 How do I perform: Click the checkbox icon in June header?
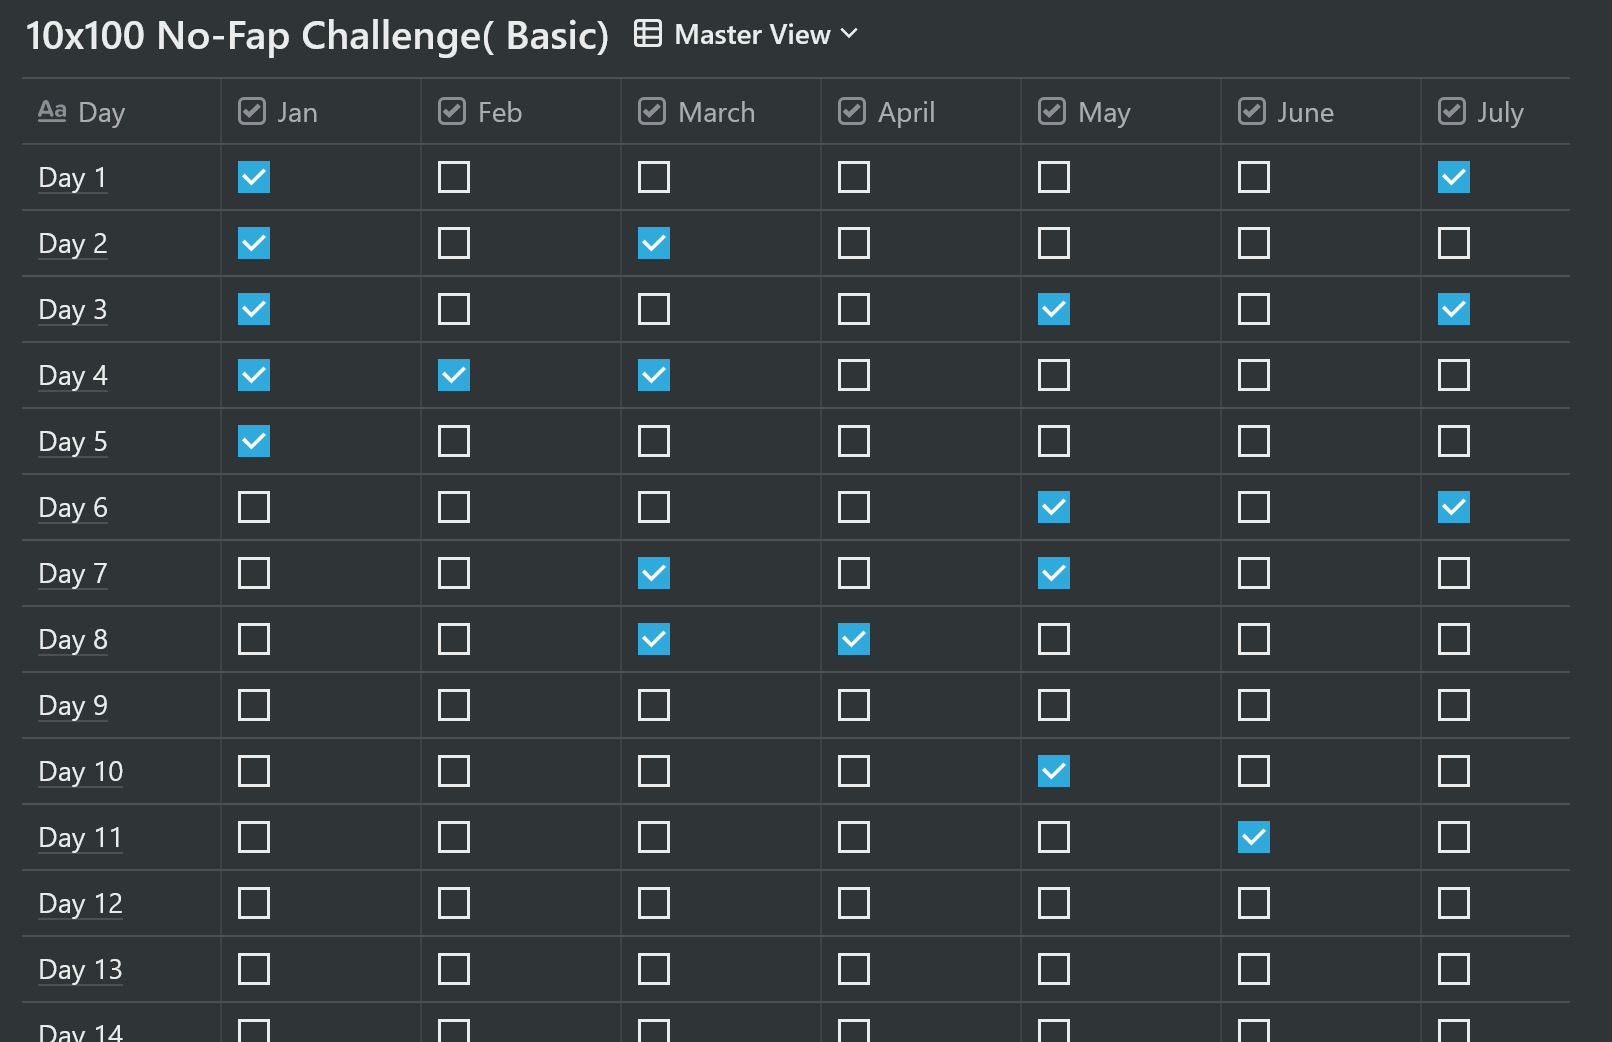pos(1252,111)
